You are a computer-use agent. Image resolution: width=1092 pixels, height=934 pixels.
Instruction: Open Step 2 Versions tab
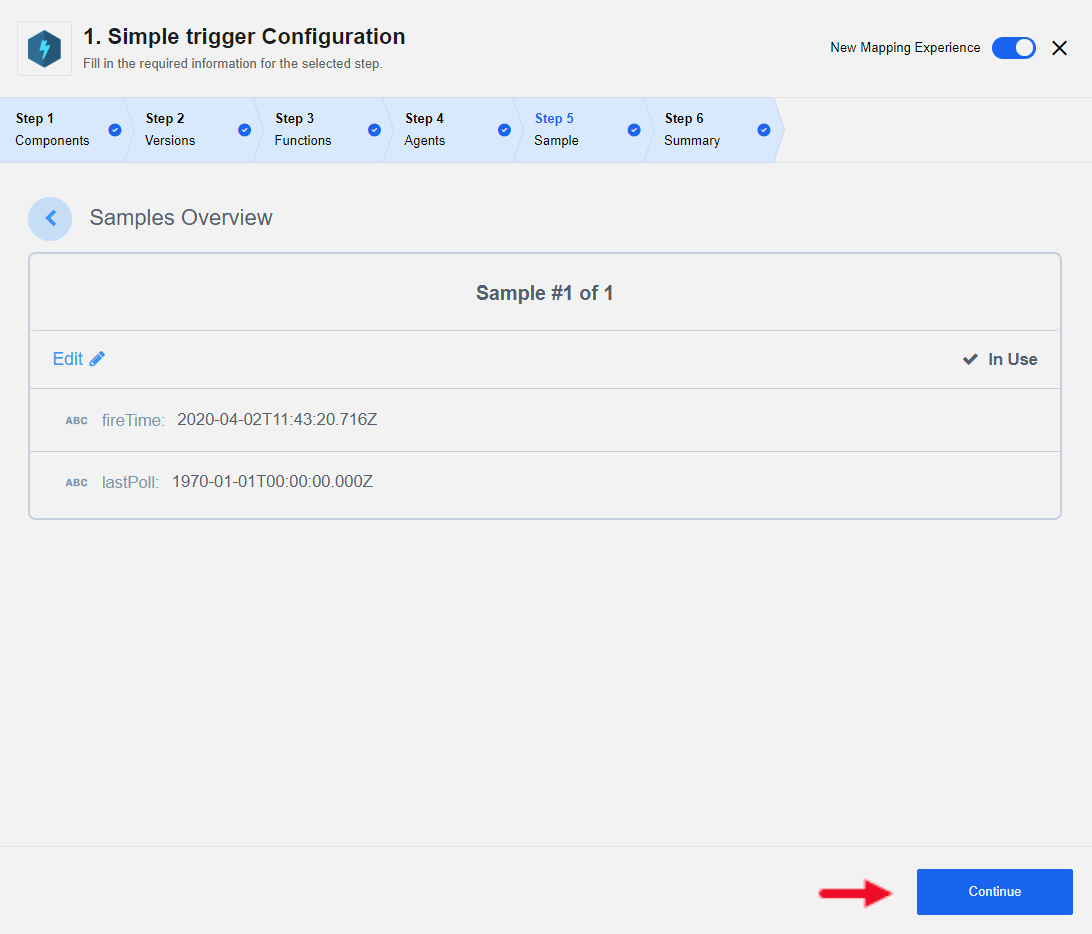click(x=192, y=130)
